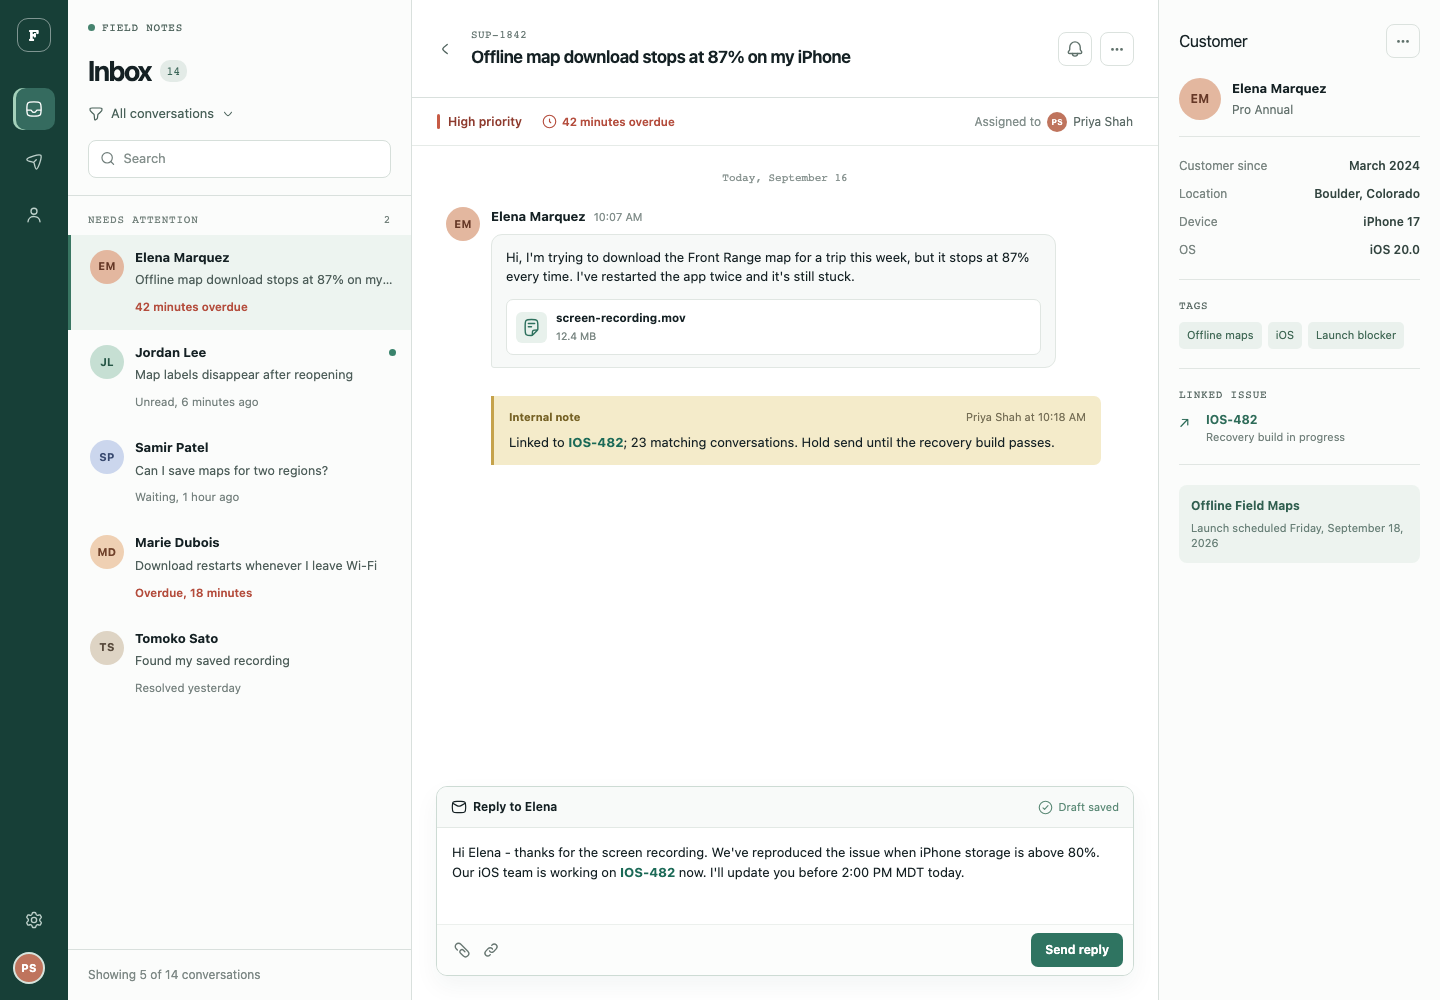Click assignee Priya Shah
Viewport: 1440px width, 1000px height.
(x=1090, y=122)
